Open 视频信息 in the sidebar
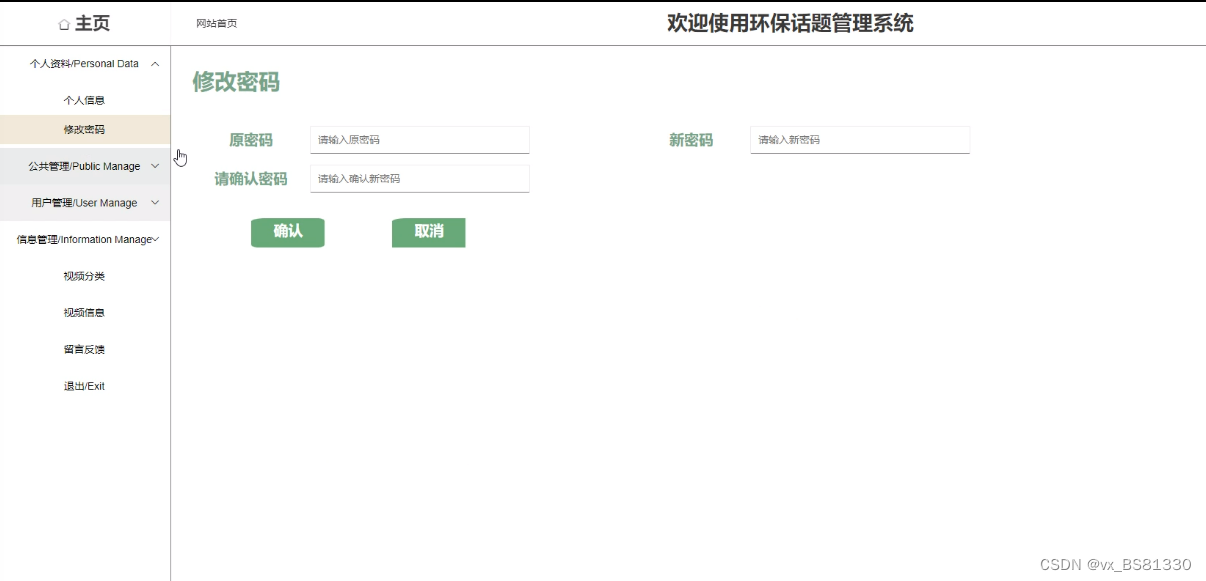Screen dimensions: 1206x581 click(84, 312)
